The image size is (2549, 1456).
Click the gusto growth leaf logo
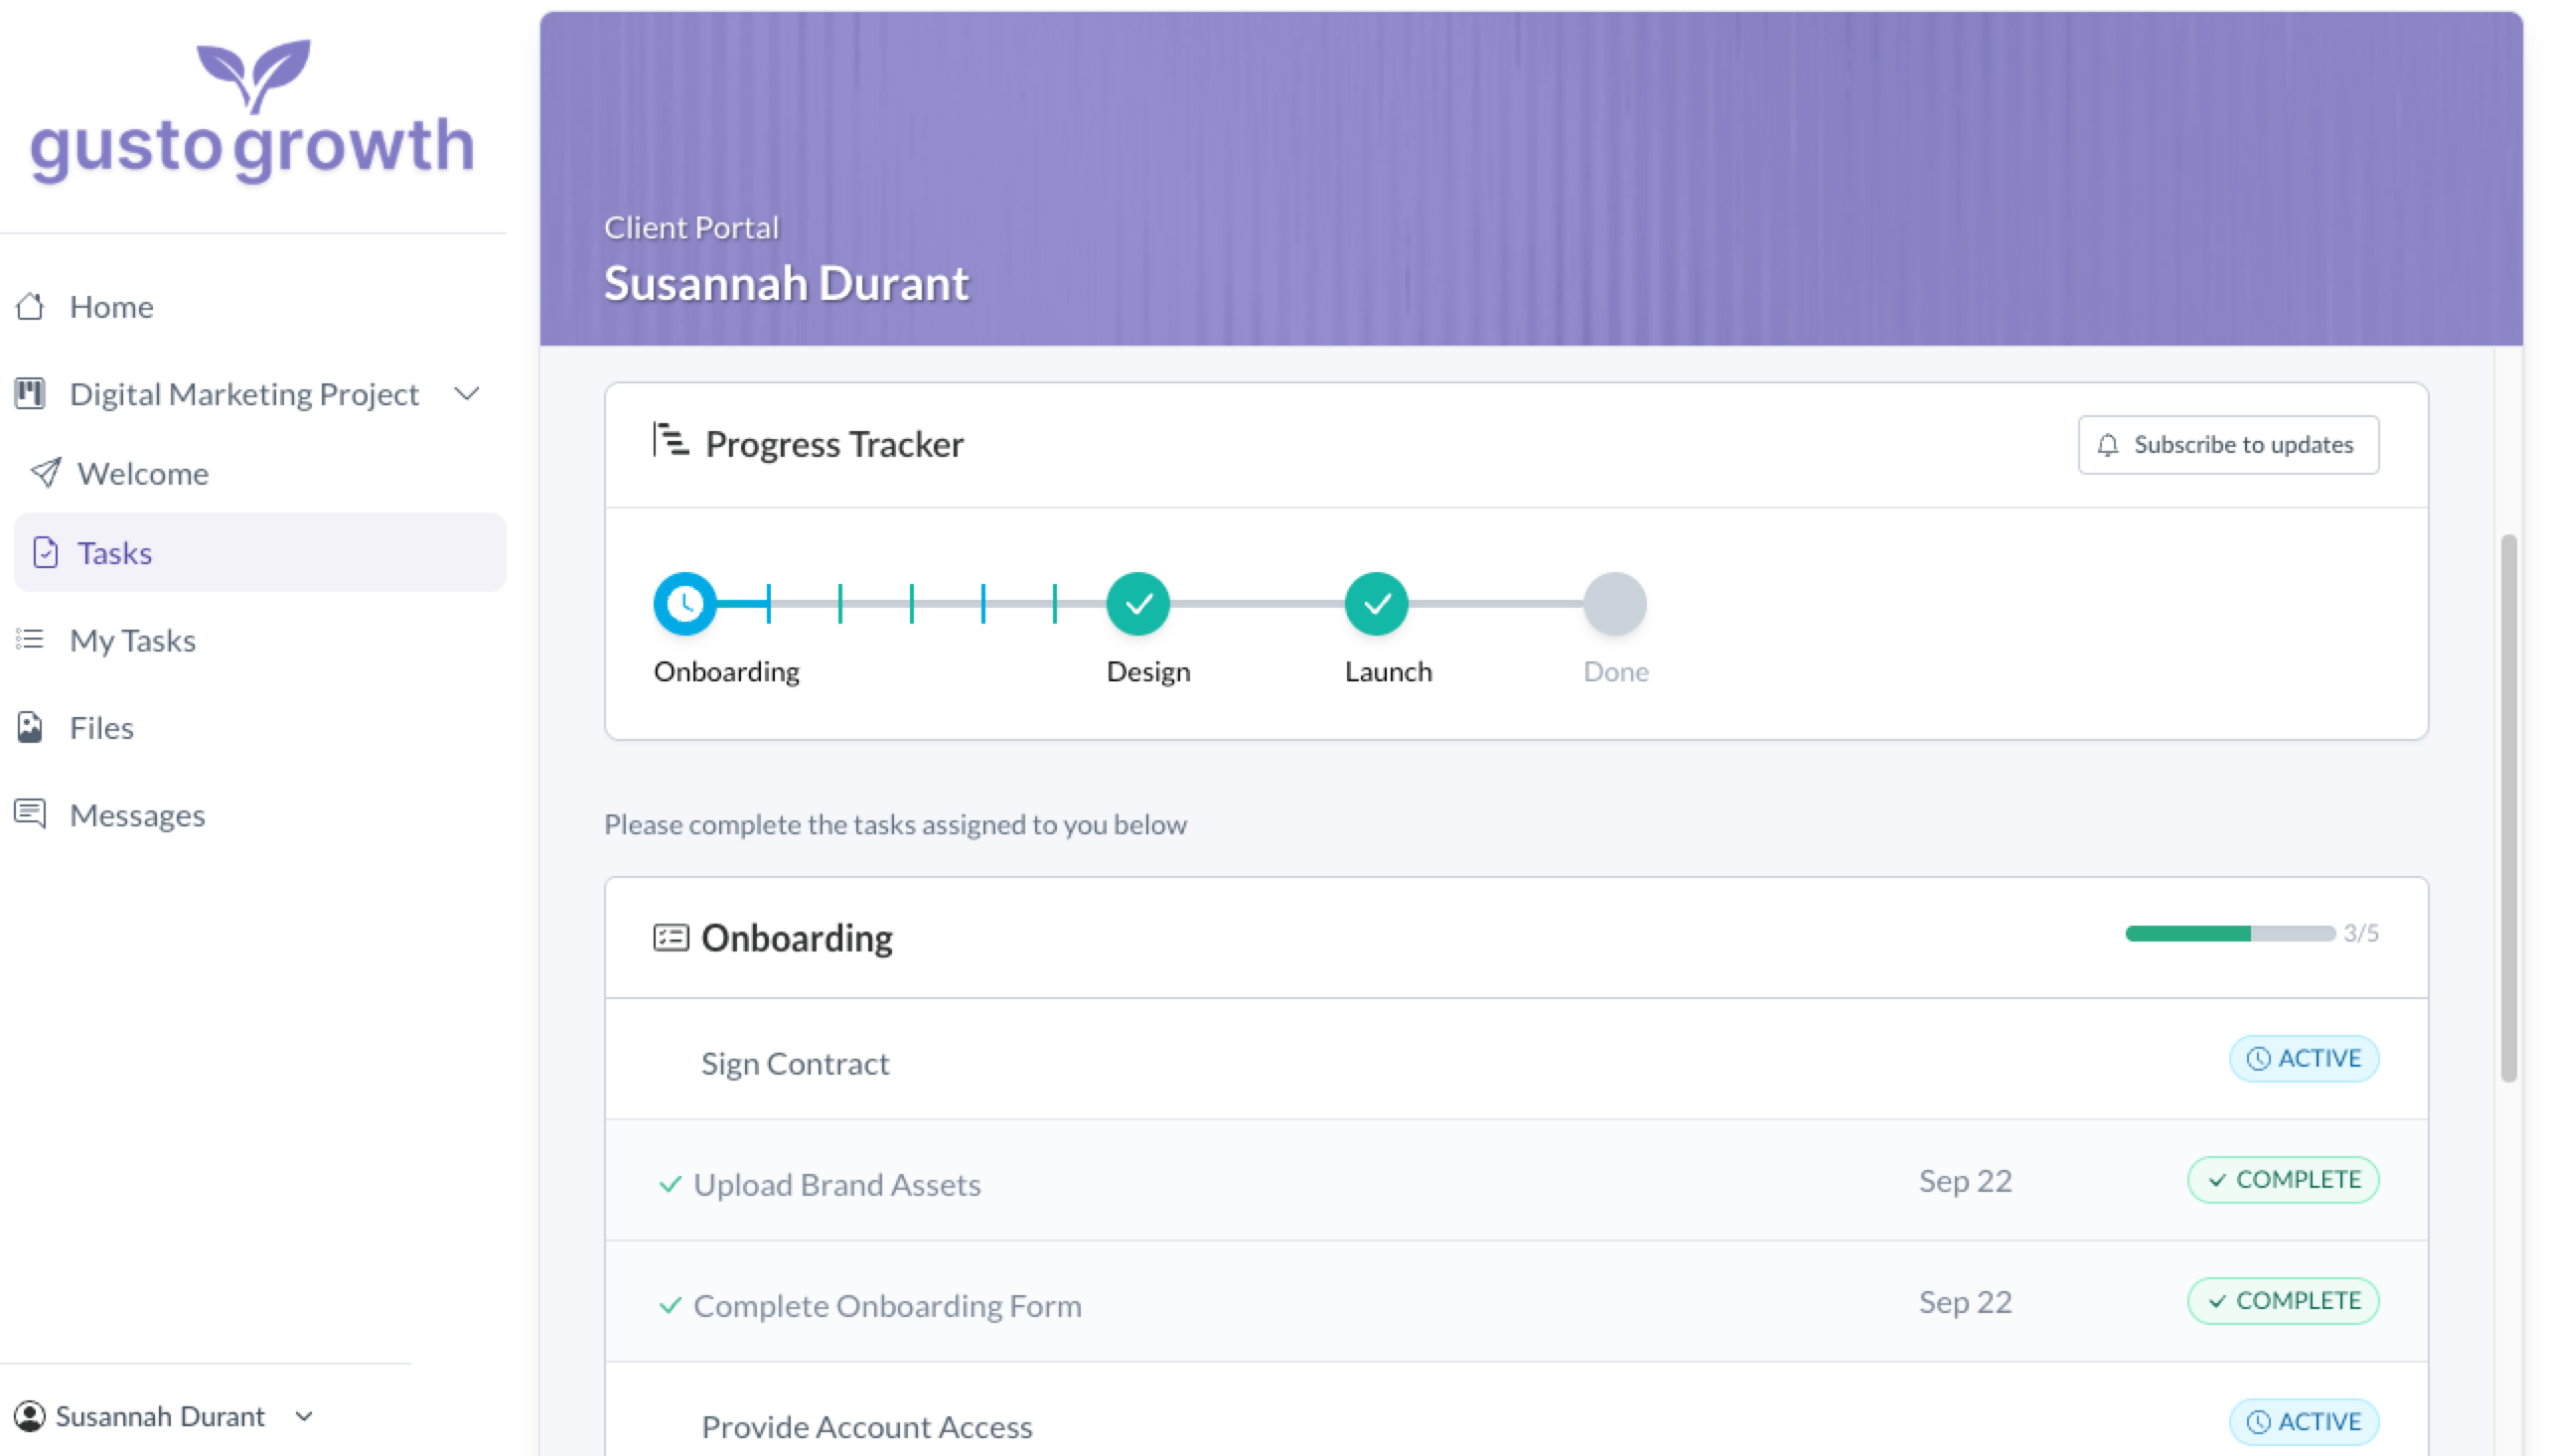pos(253,76)
